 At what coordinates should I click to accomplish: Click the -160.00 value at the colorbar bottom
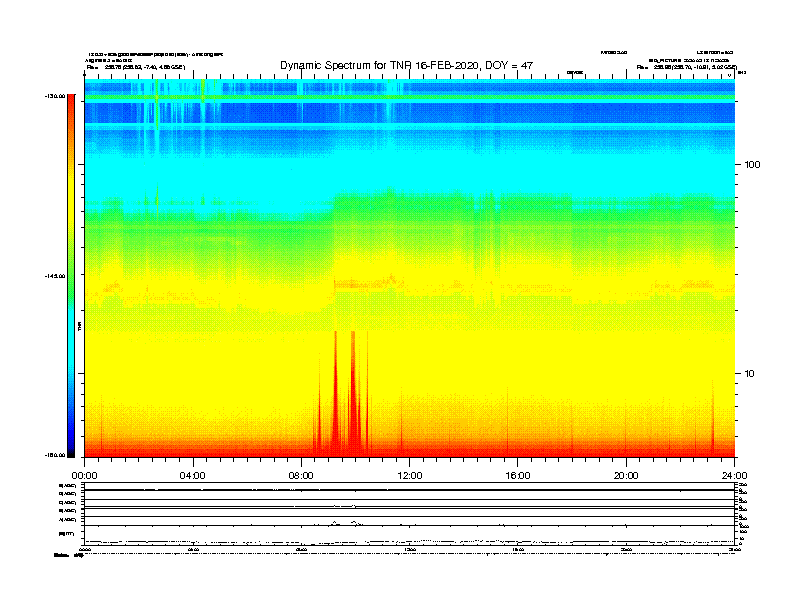55,455
